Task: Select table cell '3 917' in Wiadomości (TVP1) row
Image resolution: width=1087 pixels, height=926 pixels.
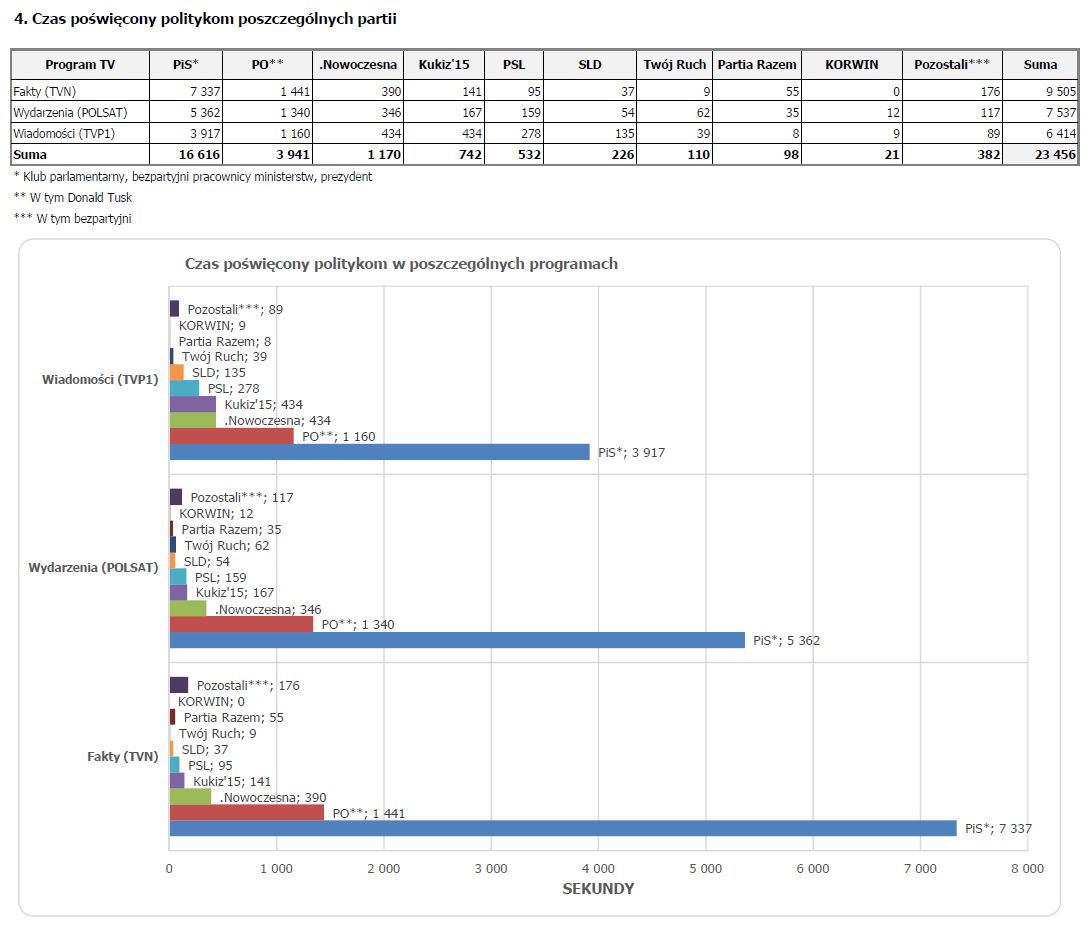Action: click(186, 133)
